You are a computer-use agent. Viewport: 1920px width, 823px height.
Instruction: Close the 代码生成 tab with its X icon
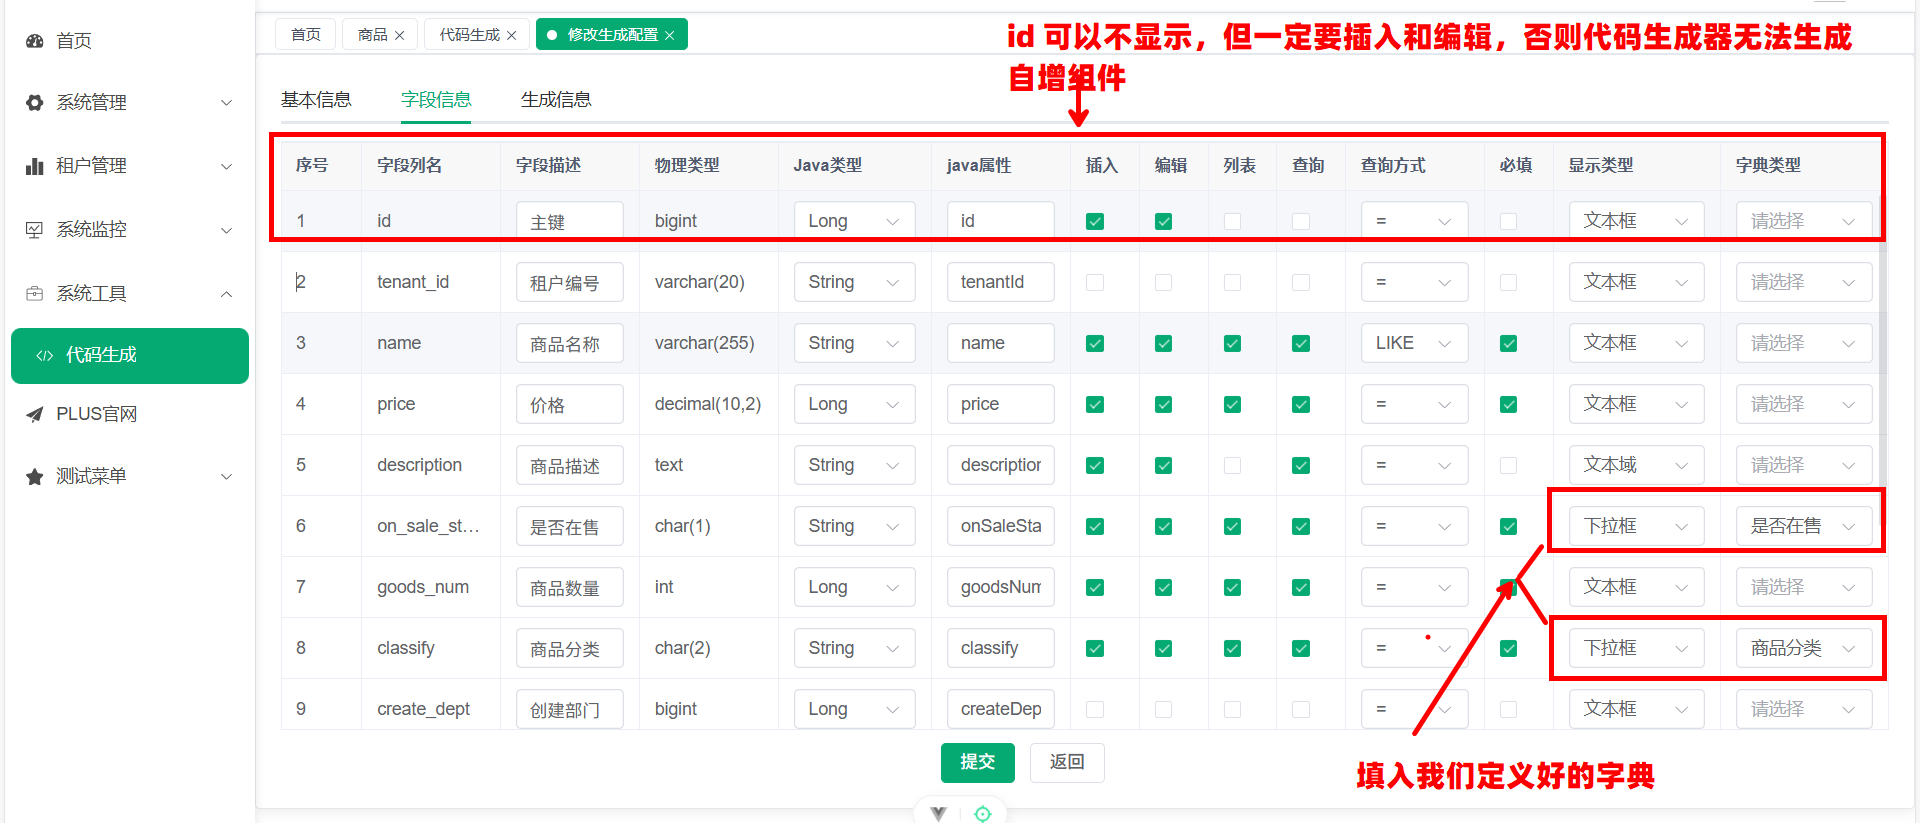coord(512,36)
